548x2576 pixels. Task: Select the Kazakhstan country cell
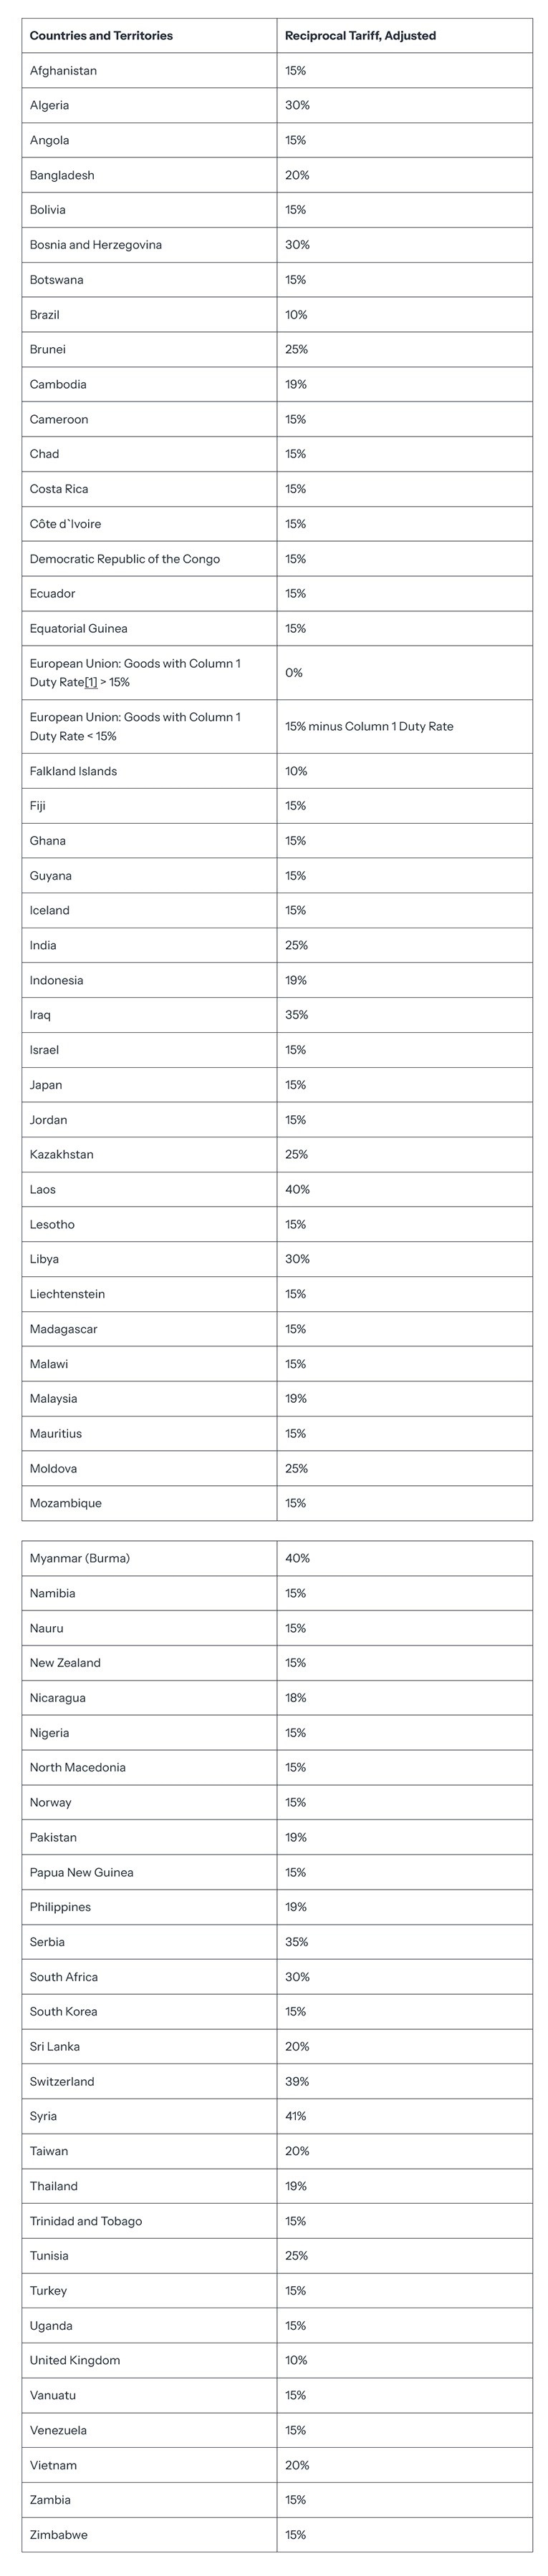pyautogui.click(x=61, y=1154)
